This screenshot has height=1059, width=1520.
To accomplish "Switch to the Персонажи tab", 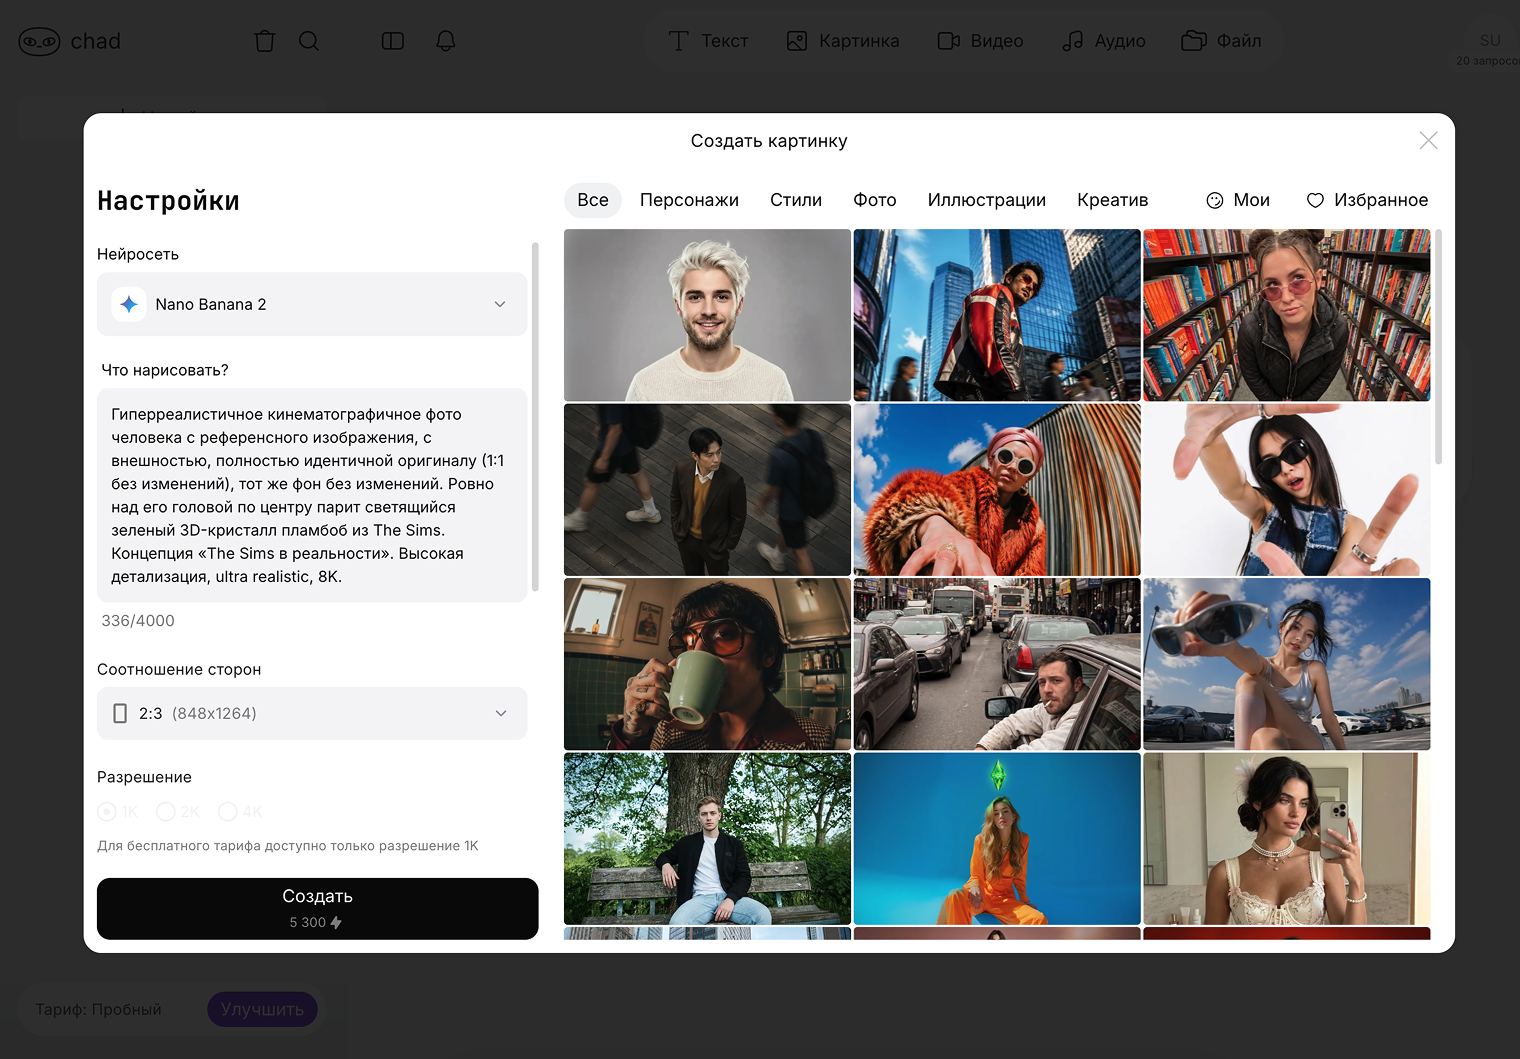I will coord(689,200).
